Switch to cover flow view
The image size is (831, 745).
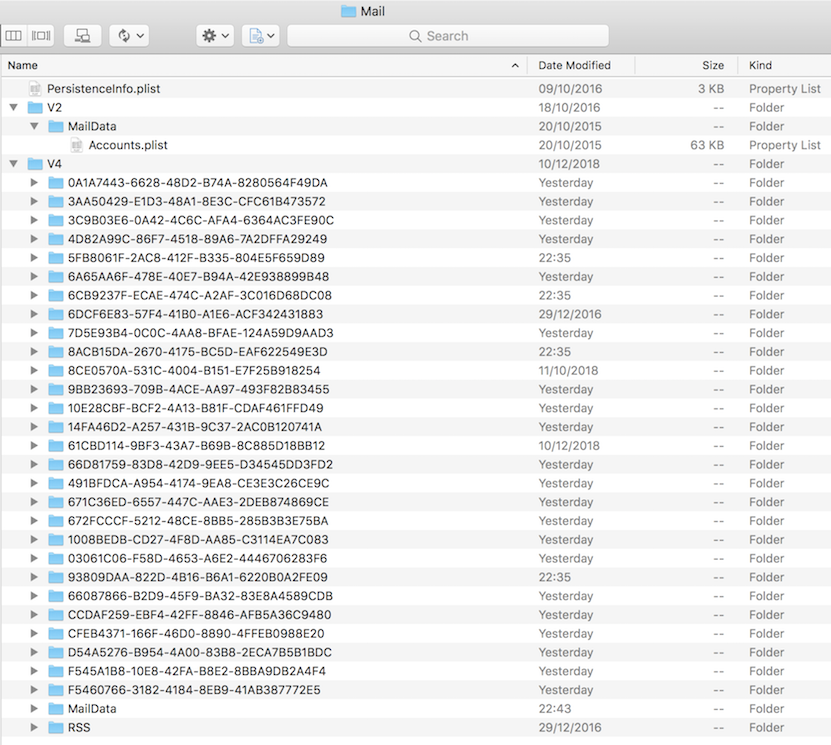coord(41,36)
